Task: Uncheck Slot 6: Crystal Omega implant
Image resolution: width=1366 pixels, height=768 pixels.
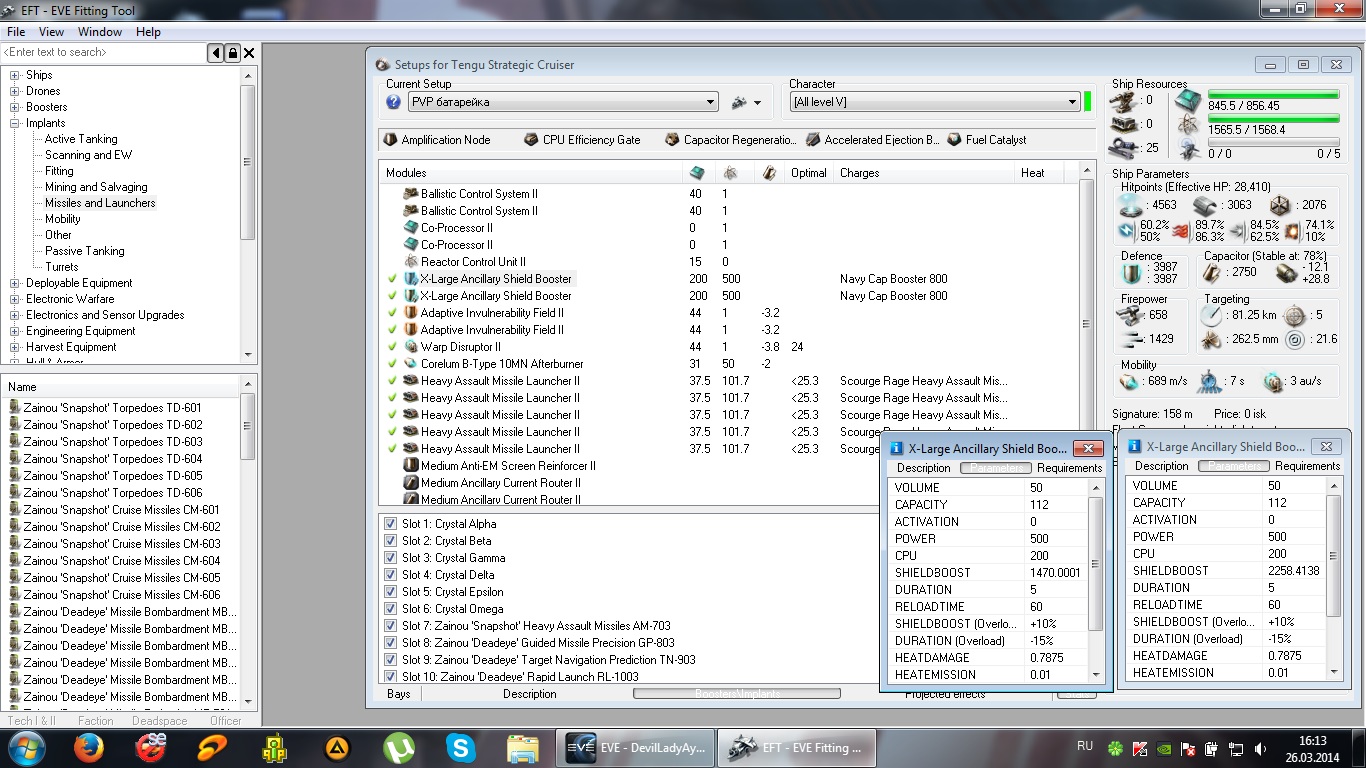Action: pos(390,609)
